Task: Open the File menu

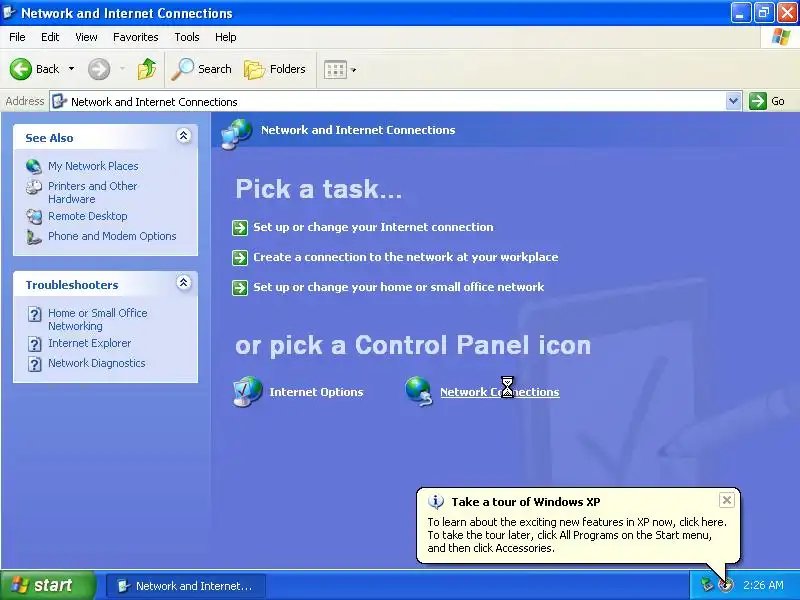Action: (17, 37)
